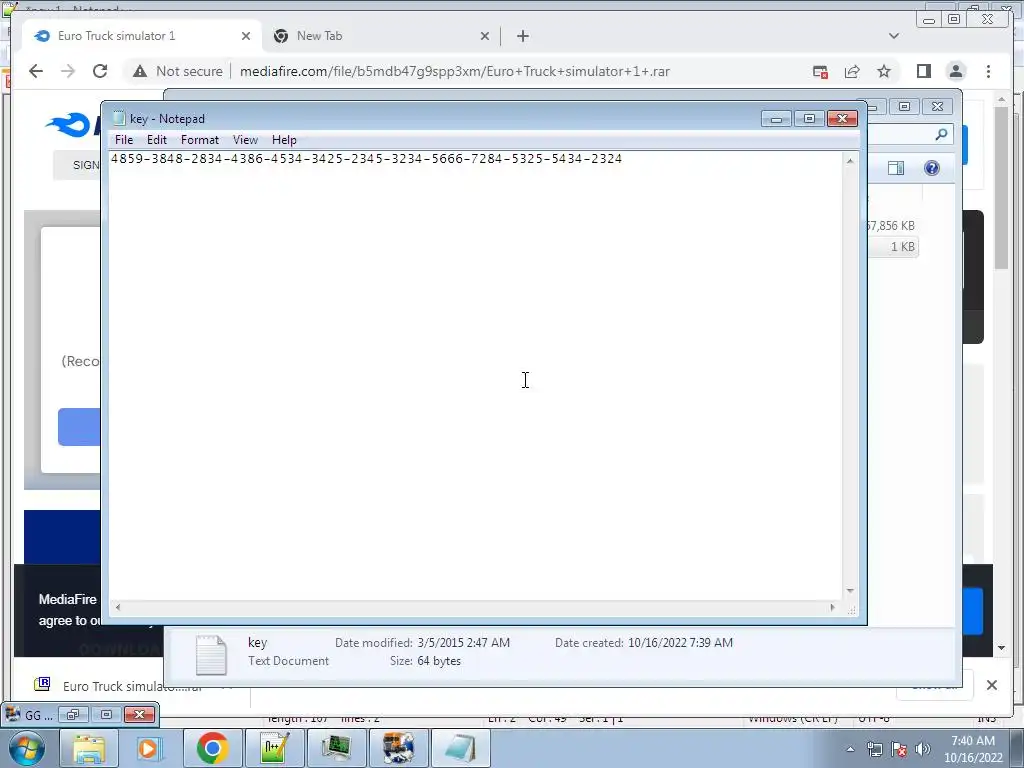Click Chrome page scrollbar down arrow
This screenshot has width=1024, height=768.
point(1002,648)
